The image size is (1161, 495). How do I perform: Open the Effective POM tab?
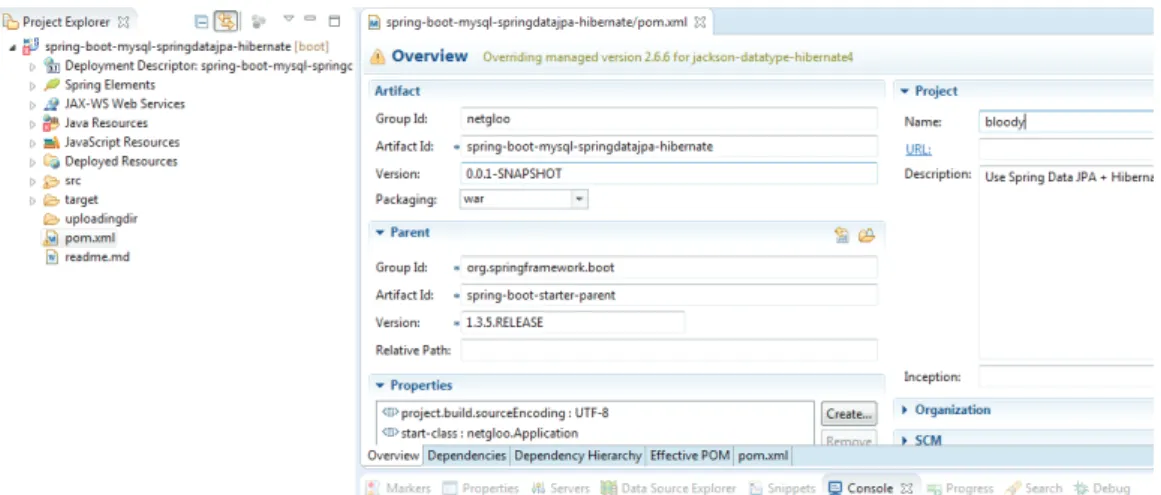point(689,456)
